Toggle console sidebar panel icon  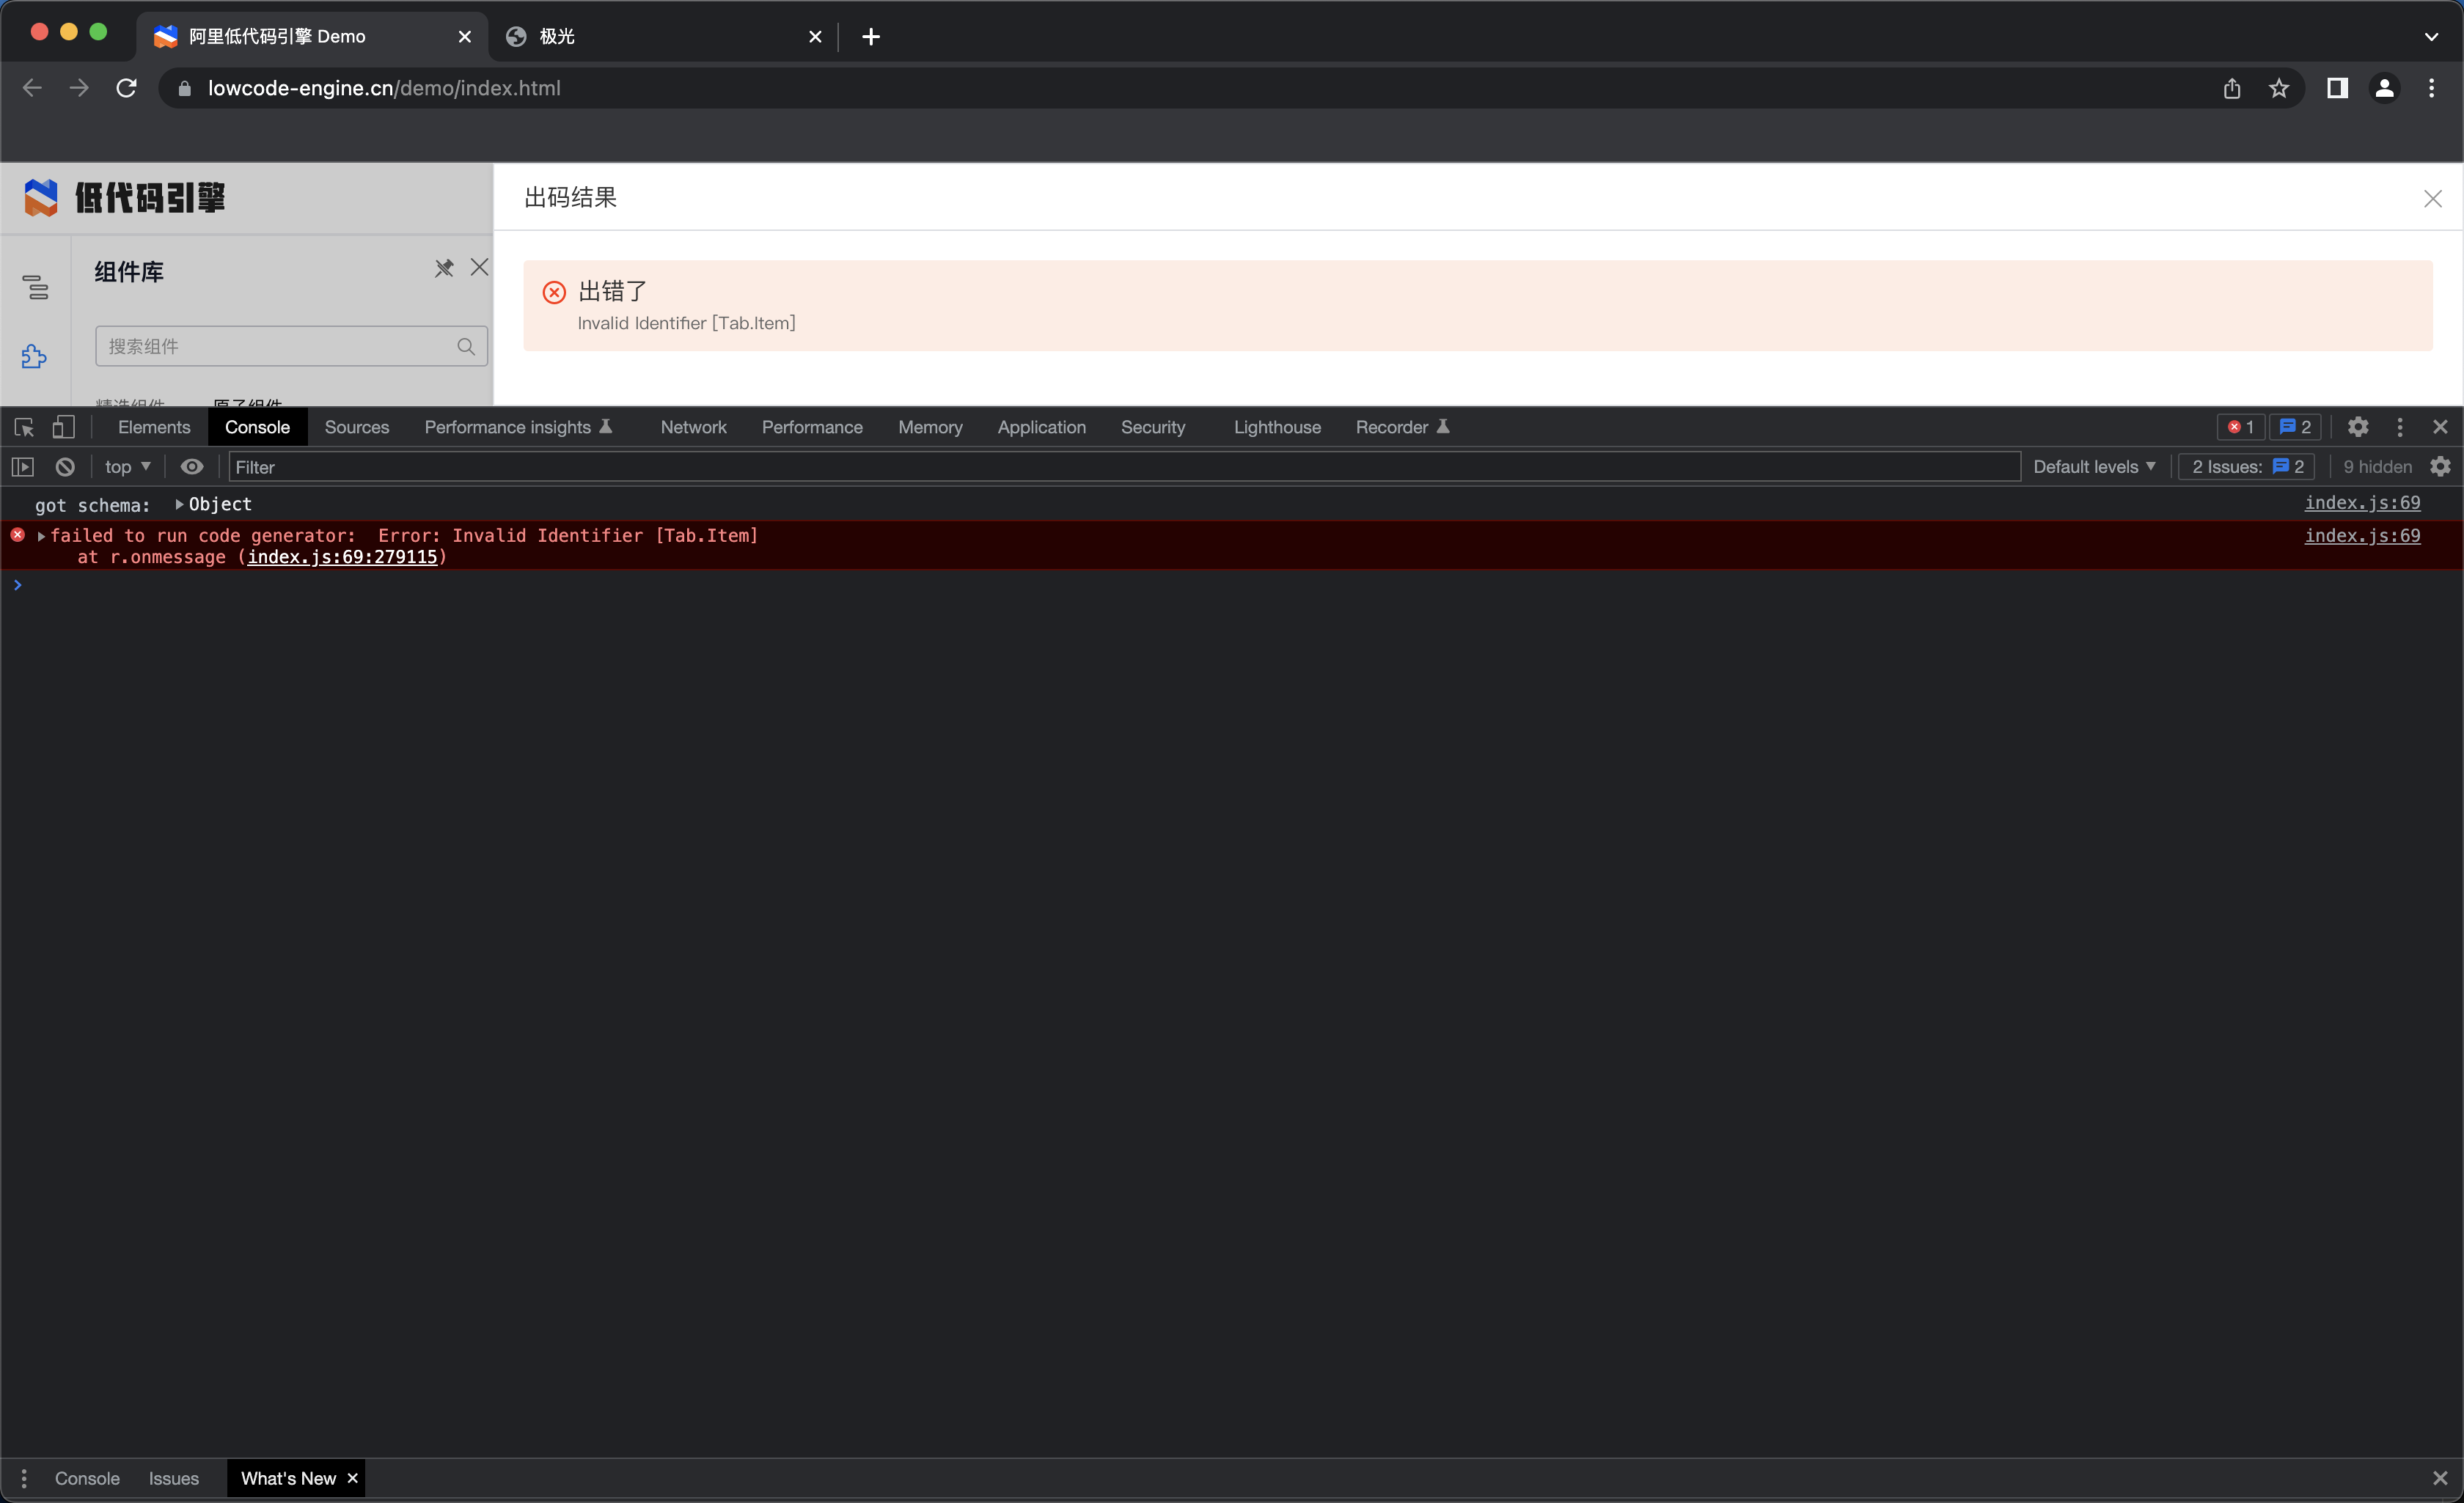(x=22, y=467)
